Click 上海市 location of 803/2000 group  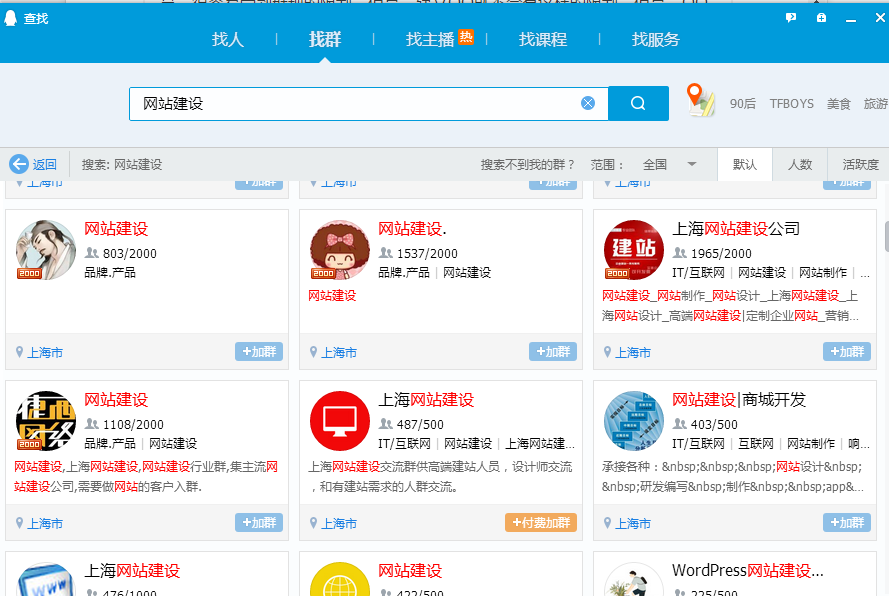pyautogui.click(x=45, y=353)
